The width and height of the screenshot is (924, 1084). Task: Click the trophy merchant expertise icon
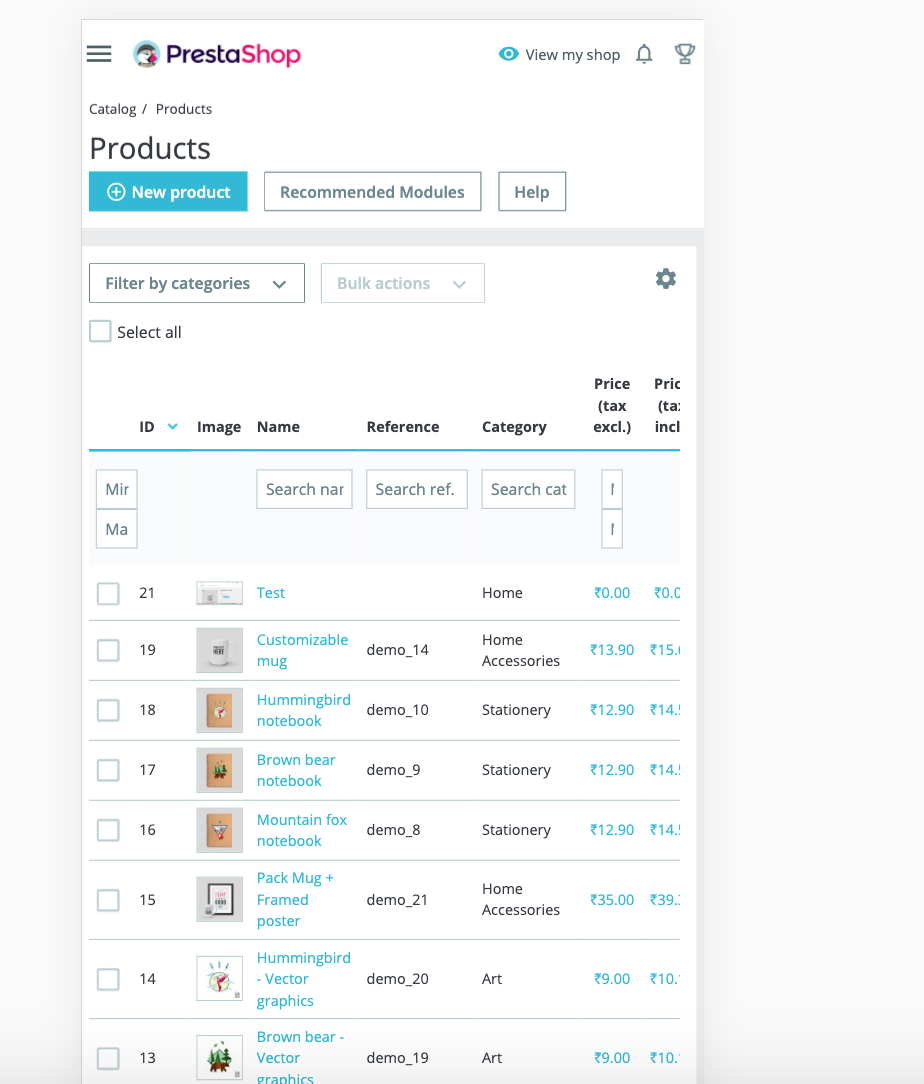(x=685, y=54)
